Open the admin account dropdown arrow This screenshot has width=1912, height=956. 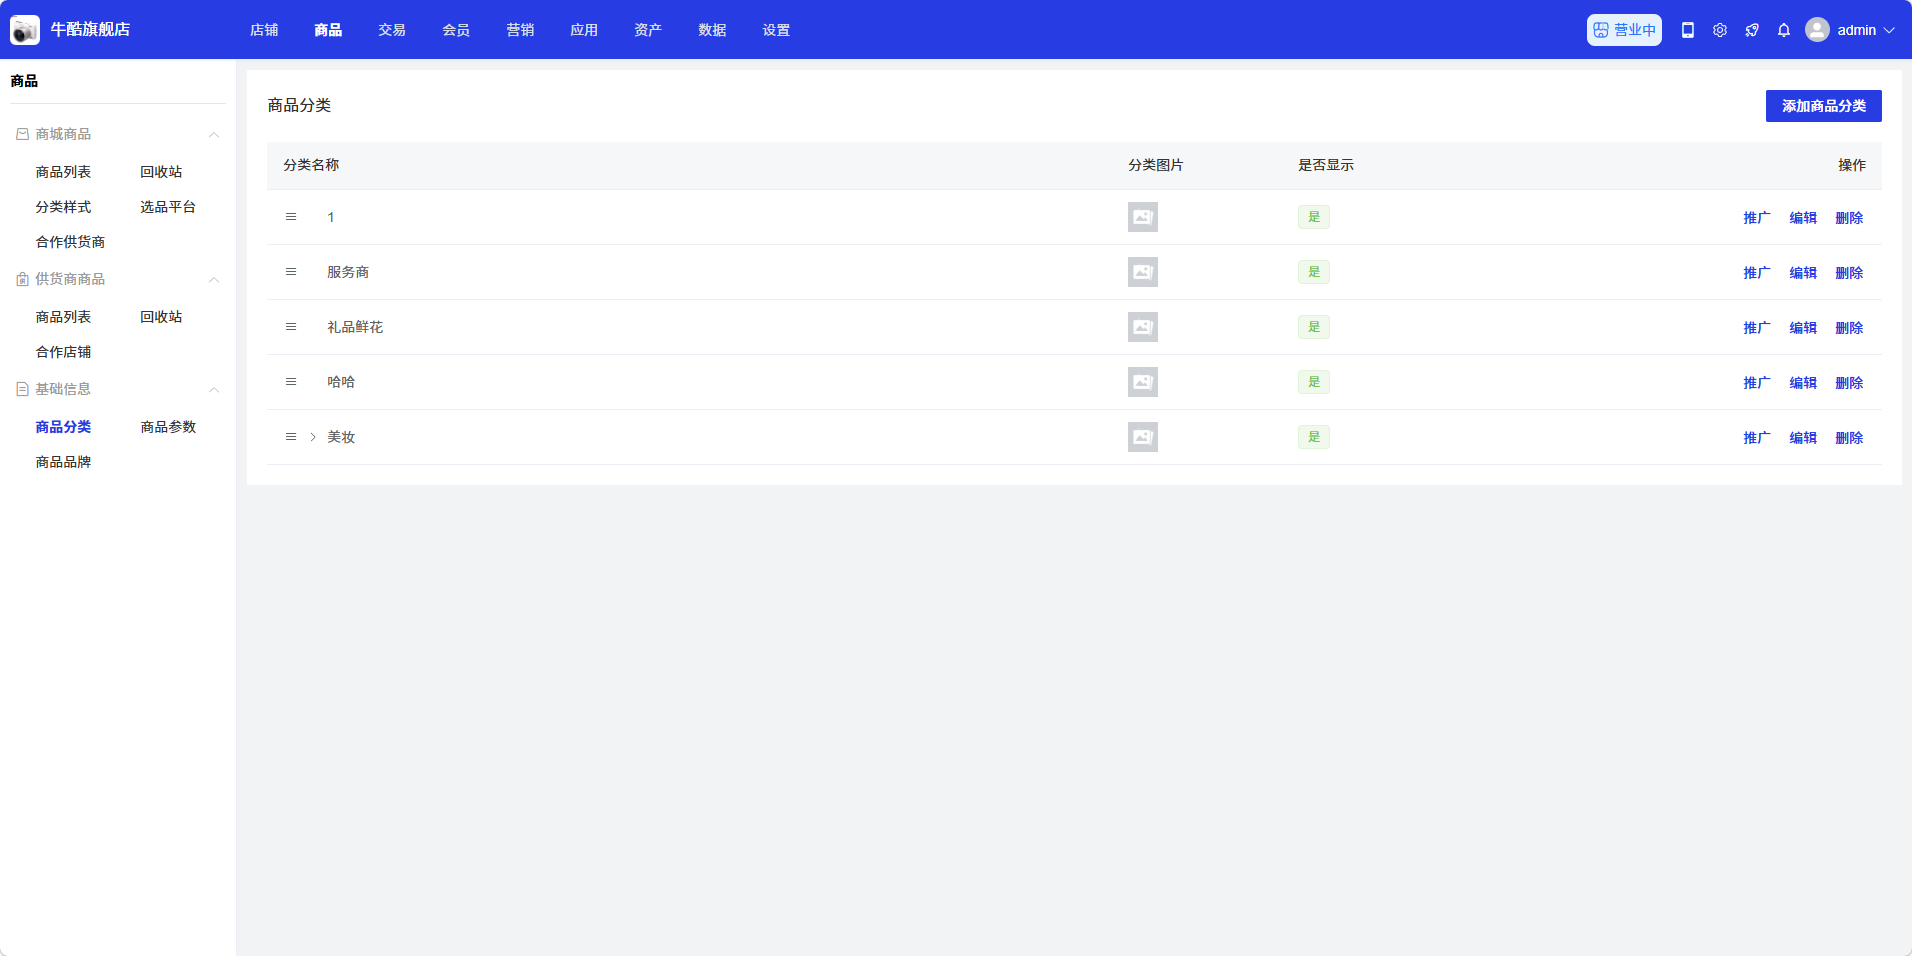[x=1889, y=30]
